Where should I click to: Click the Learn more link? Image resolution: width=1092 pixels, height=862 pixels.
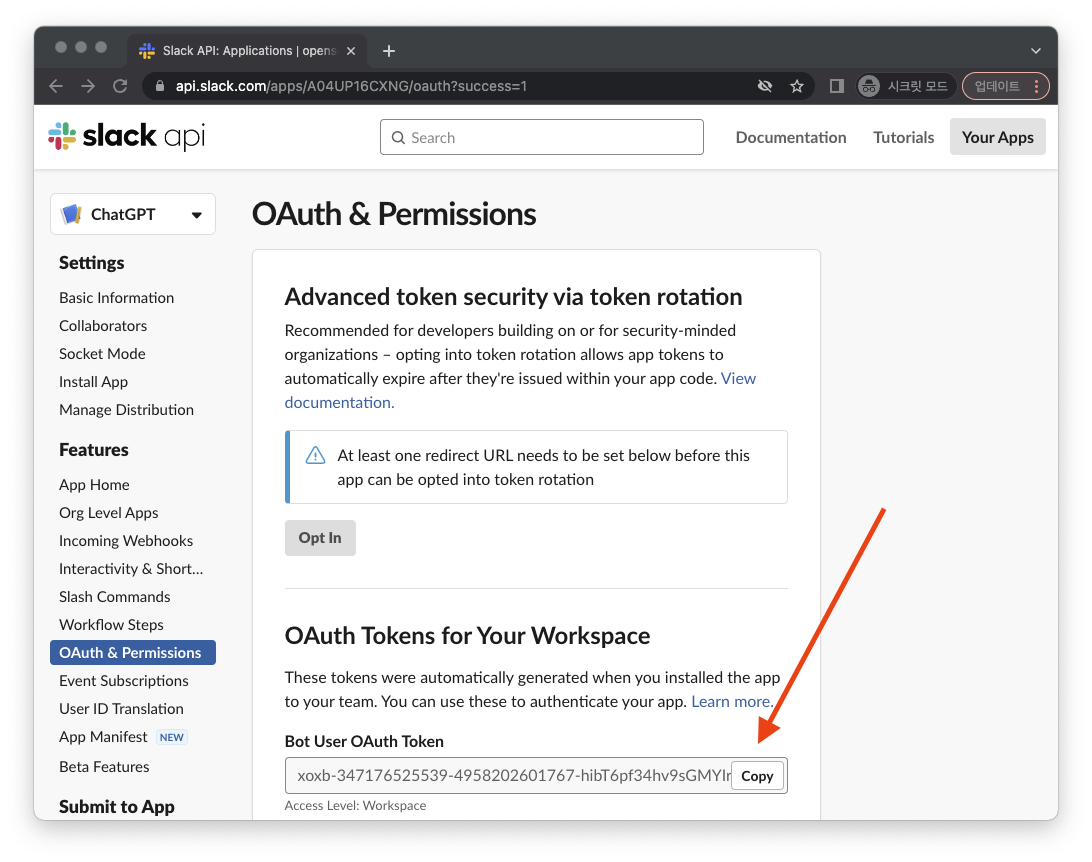click(x=732, y=701)
